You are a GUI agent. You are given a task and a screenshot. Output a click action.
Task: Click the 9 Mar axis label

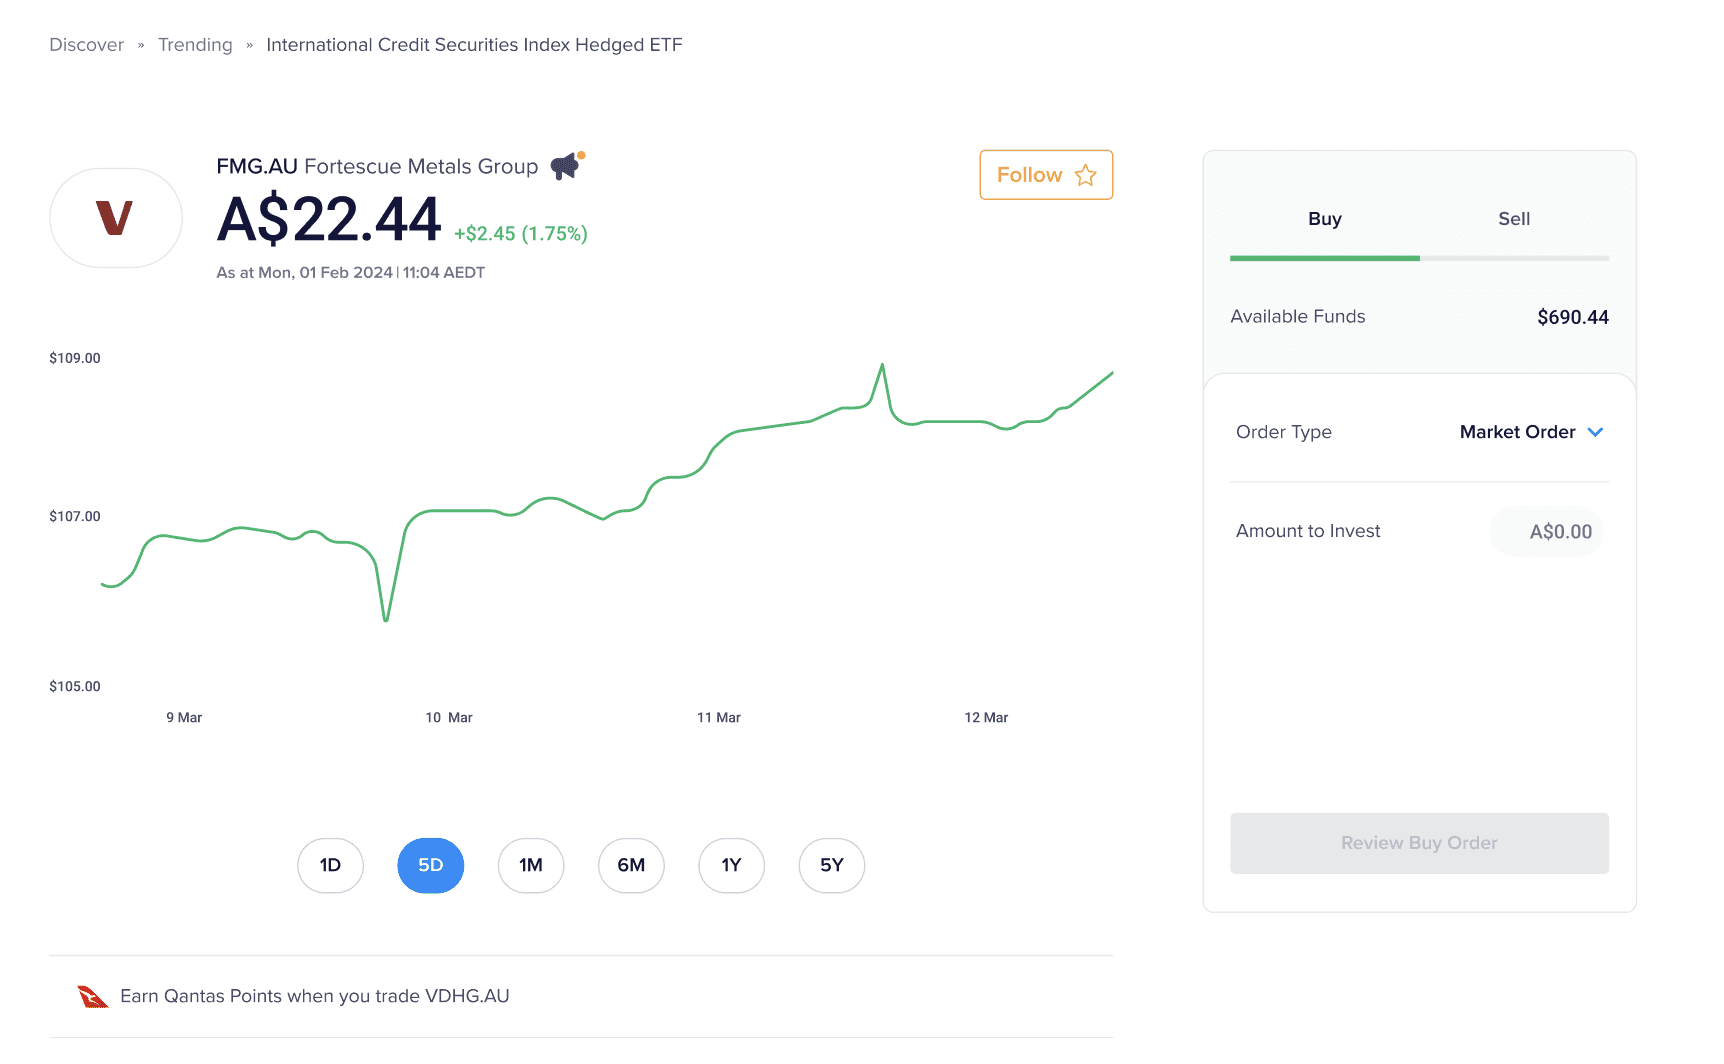tap(184, 718)
